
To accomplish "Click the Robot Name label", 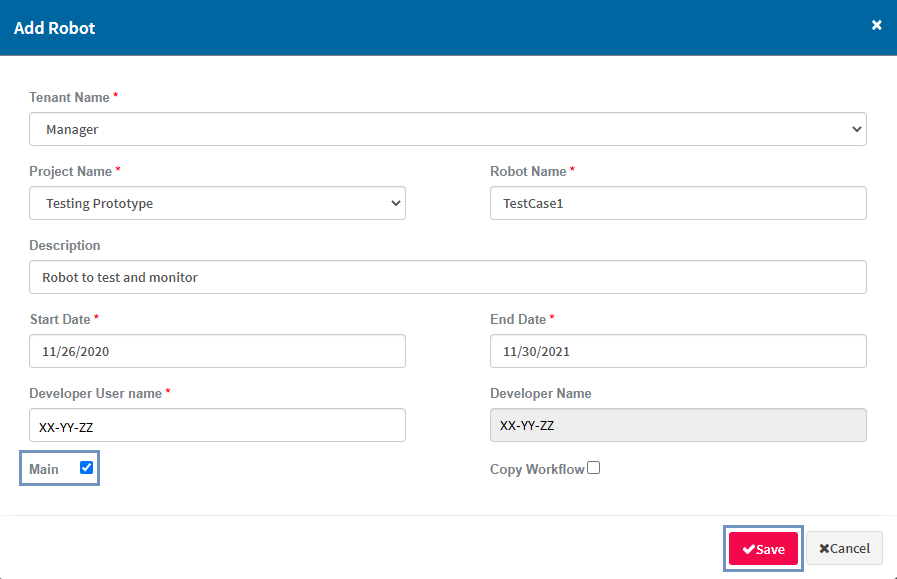I will click(x=528, y=171).
